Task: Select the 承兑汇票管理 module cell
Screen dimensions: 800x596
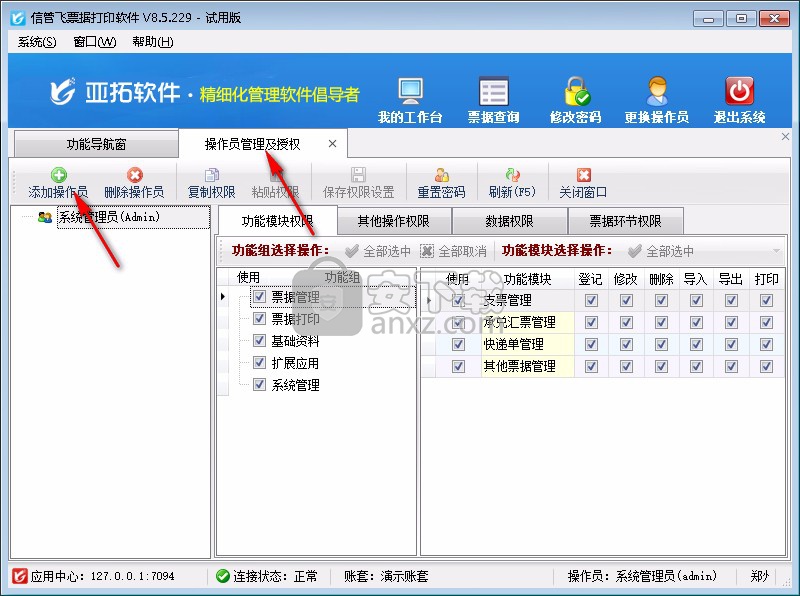Action: click(x=527, y=322)
